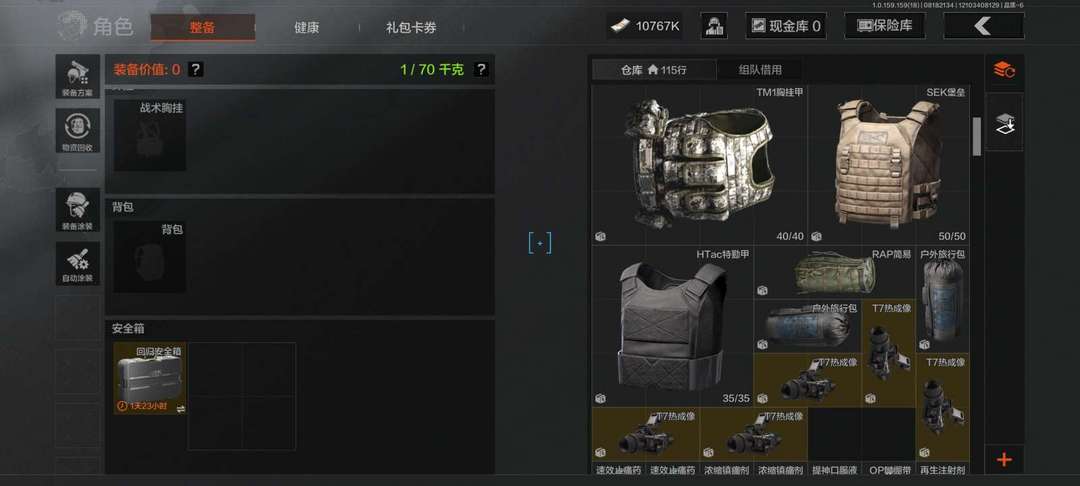This screenshot has height=486, width=1080.
Task: Switch to the 健康 tab
Action: point(307,28)
